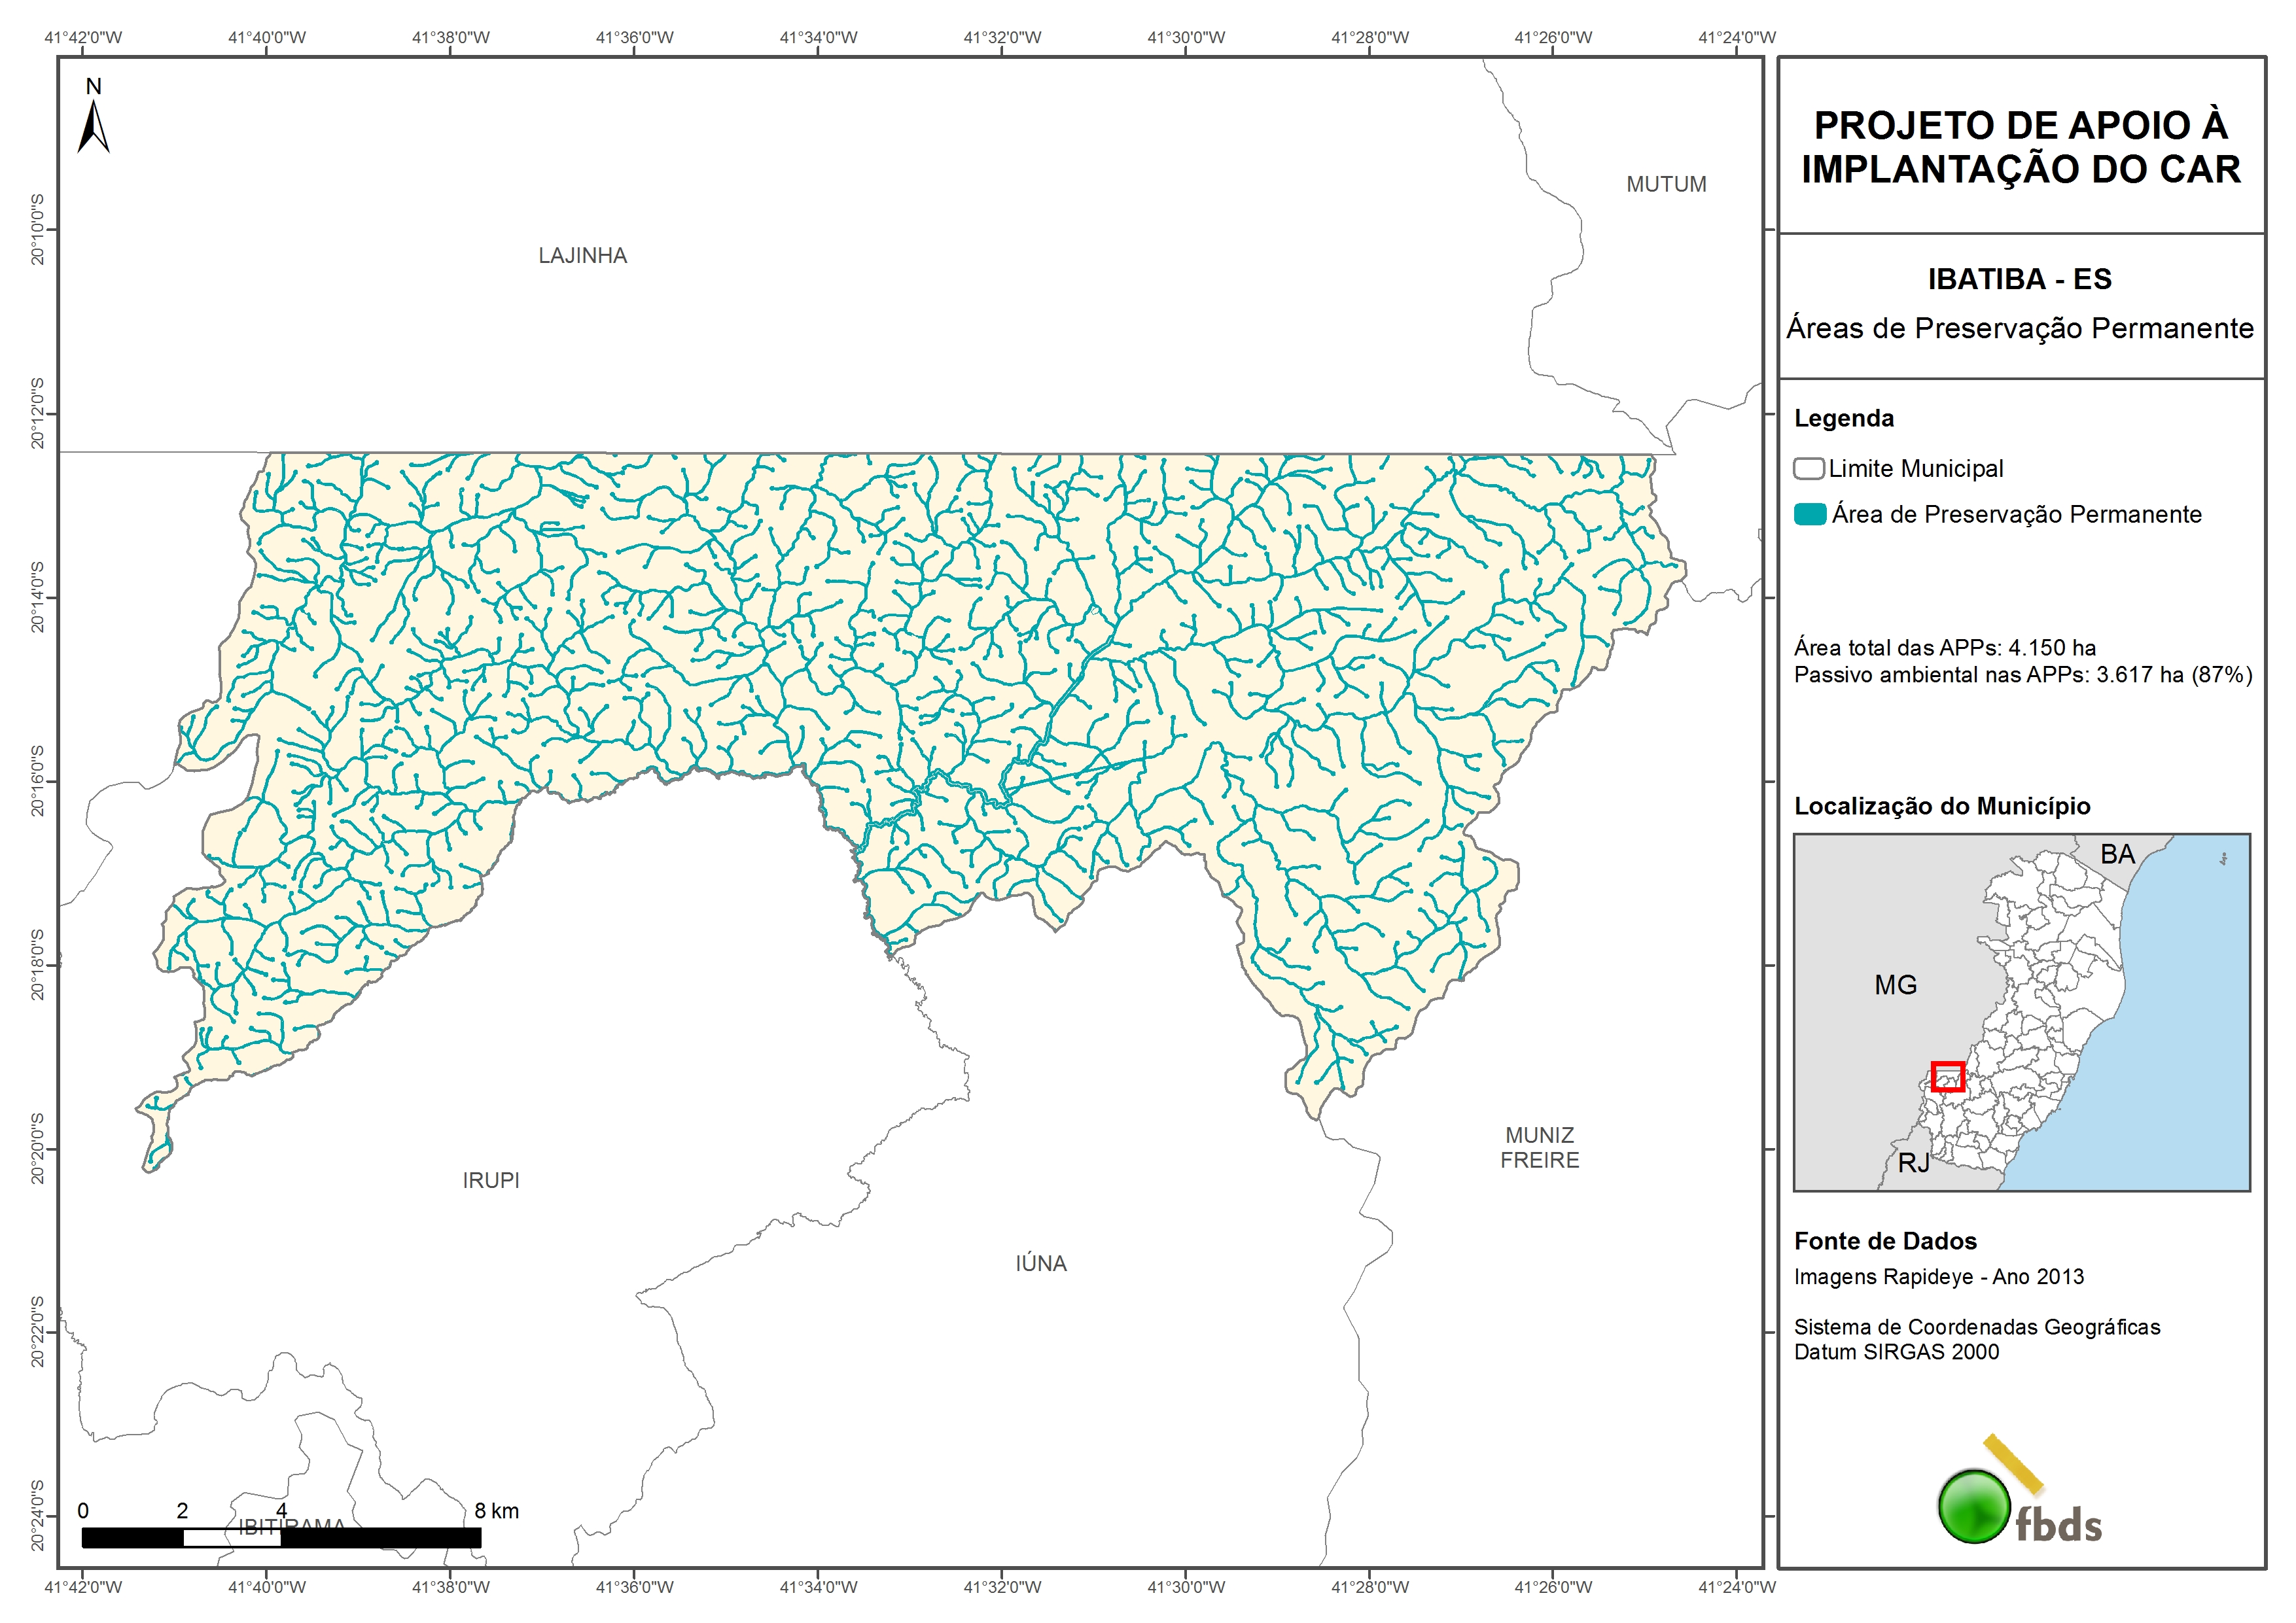The image size is (2296, 1623).
Task: Click the Limite Municipal legend symbol
Action: pos(1808,469)
